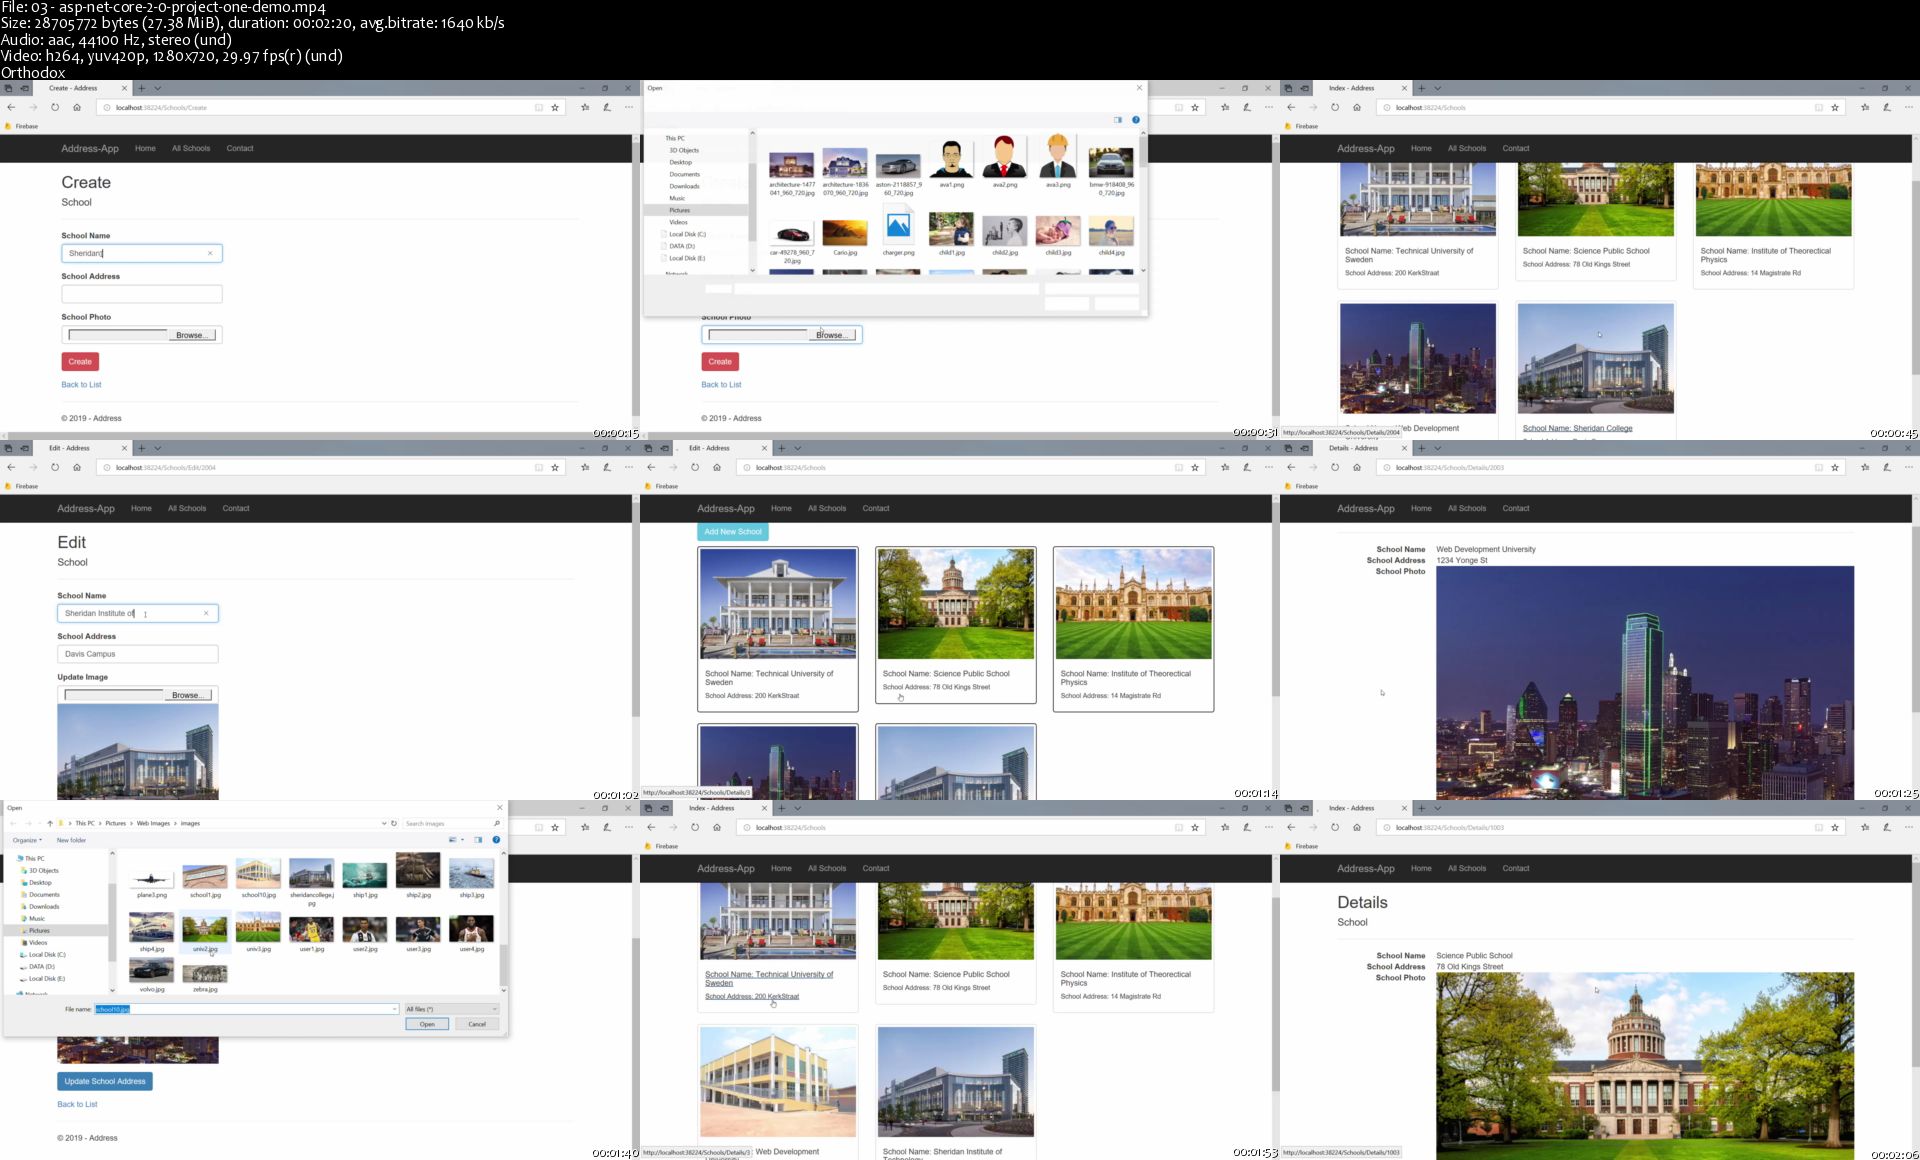1920x1160 pixels.
Task: Click Open button in images dialog
Action: point(427,1024)
